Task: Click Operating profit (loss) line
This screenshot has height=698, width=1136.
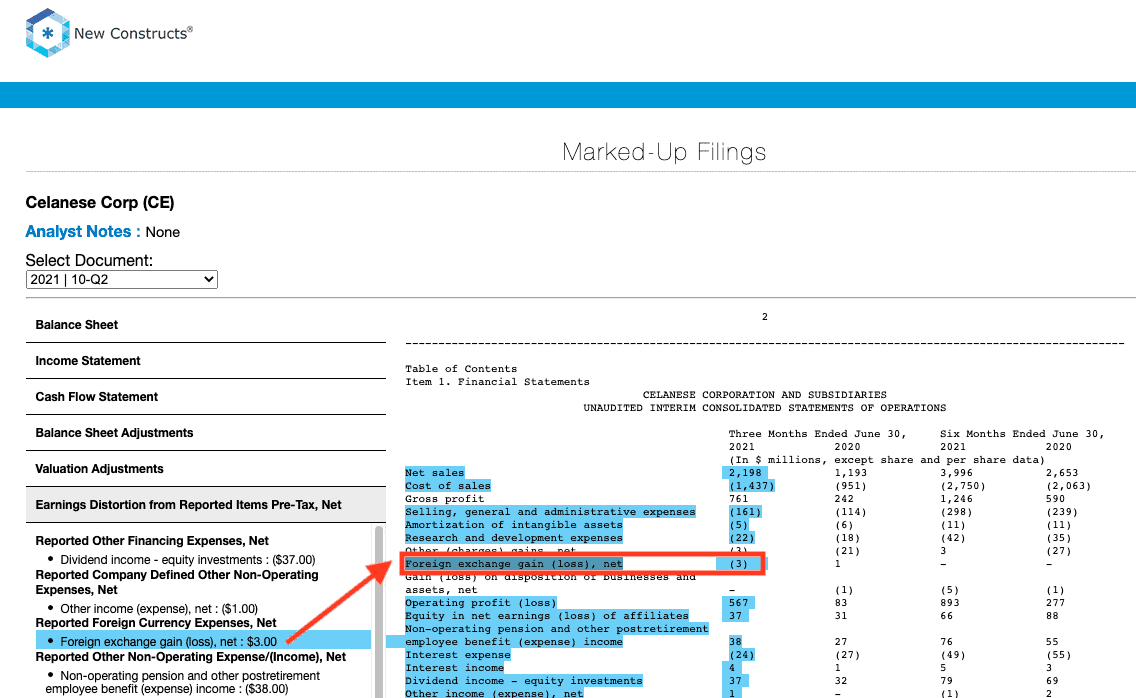Action: pyautogui.click(x=480, y=602)
